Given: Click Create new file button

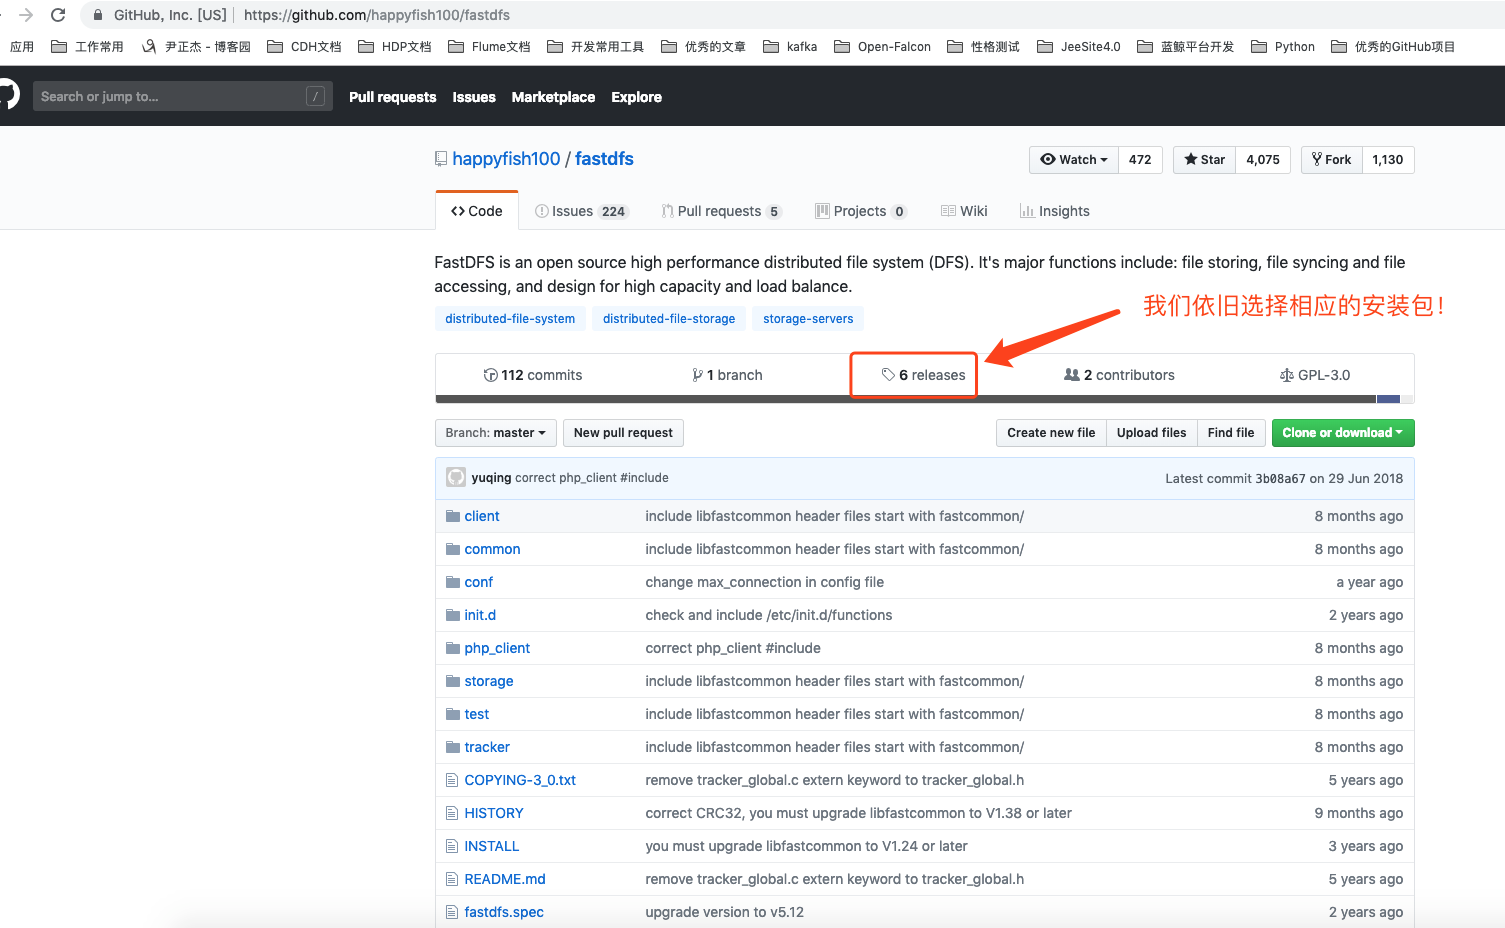Looking at the screenshot, I should tap(1051, 433).
